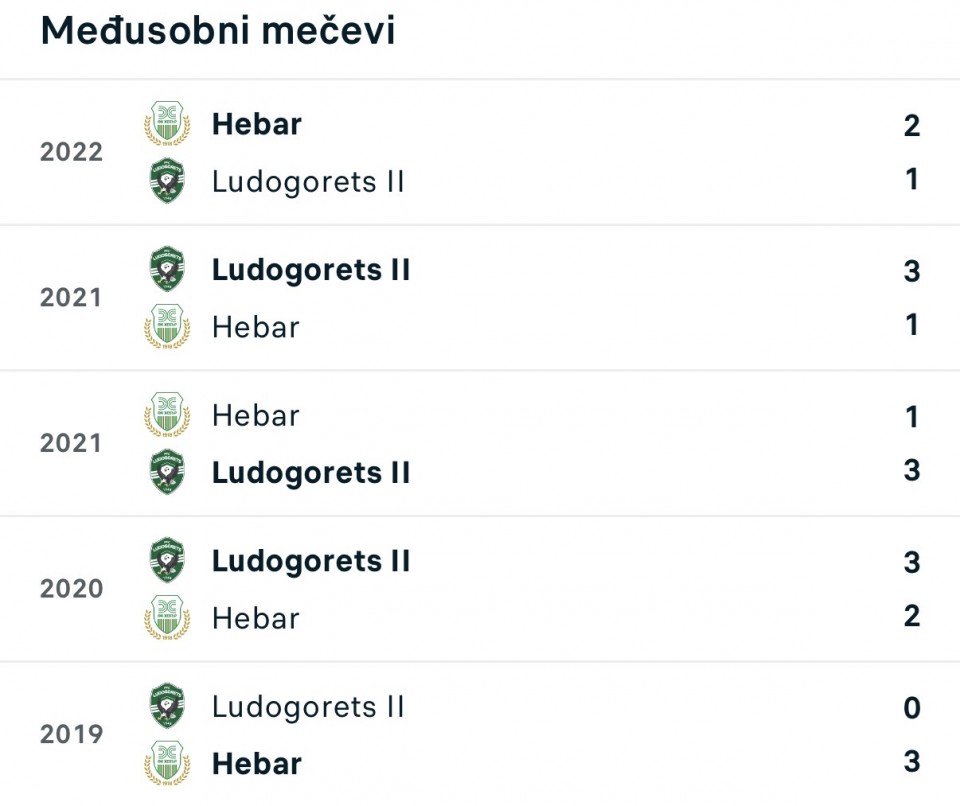Click Hebar crest beside score 3 in 2019

click(166, 763)
